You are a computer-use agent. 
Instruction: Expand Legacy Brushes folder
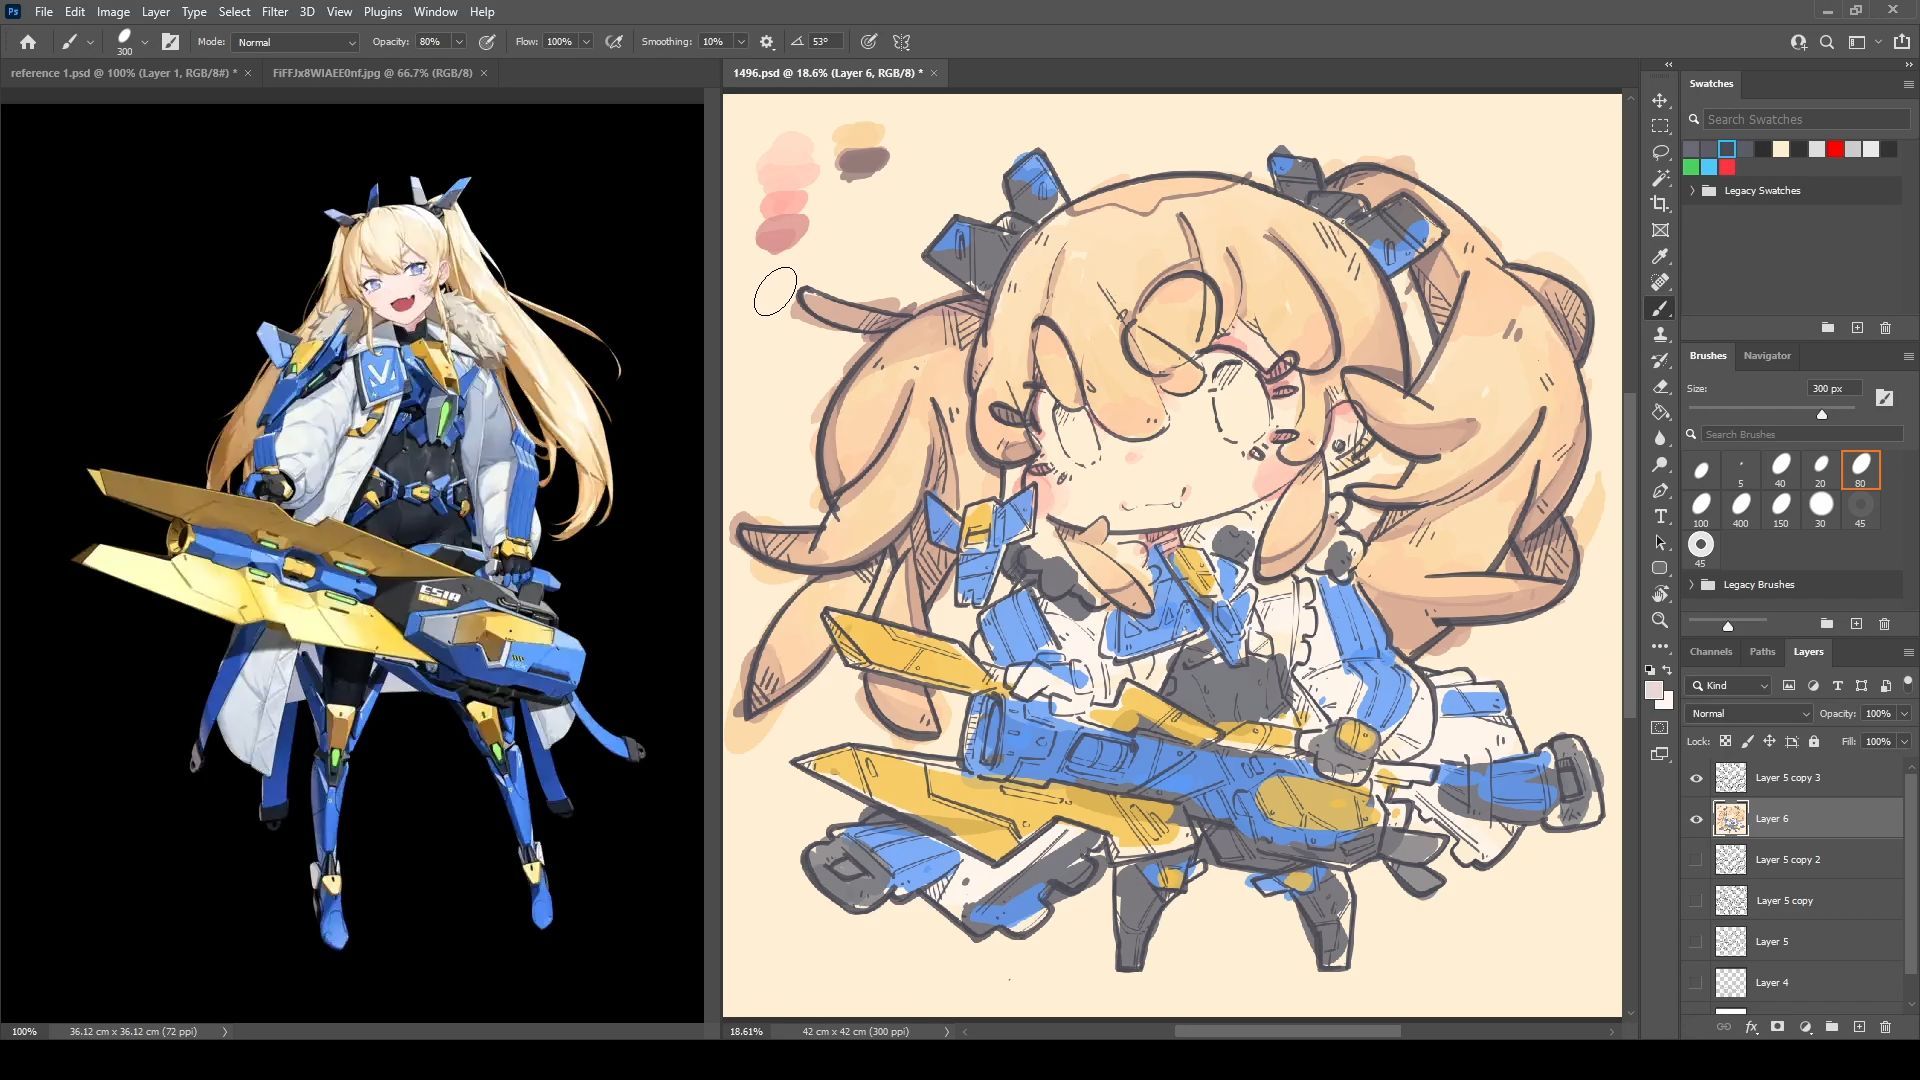(1692, 585)
